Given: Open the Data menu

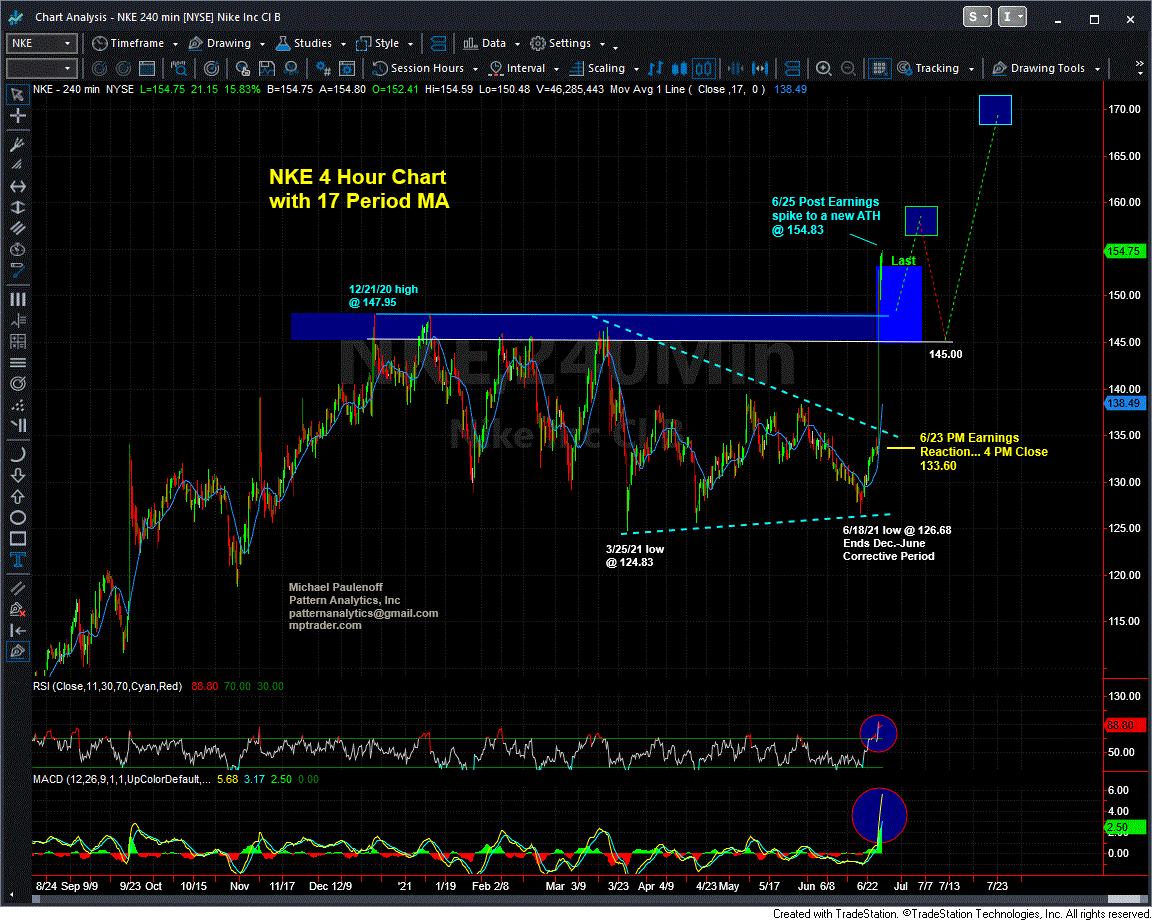Looking at the screenshot, I should pos(485,43).
